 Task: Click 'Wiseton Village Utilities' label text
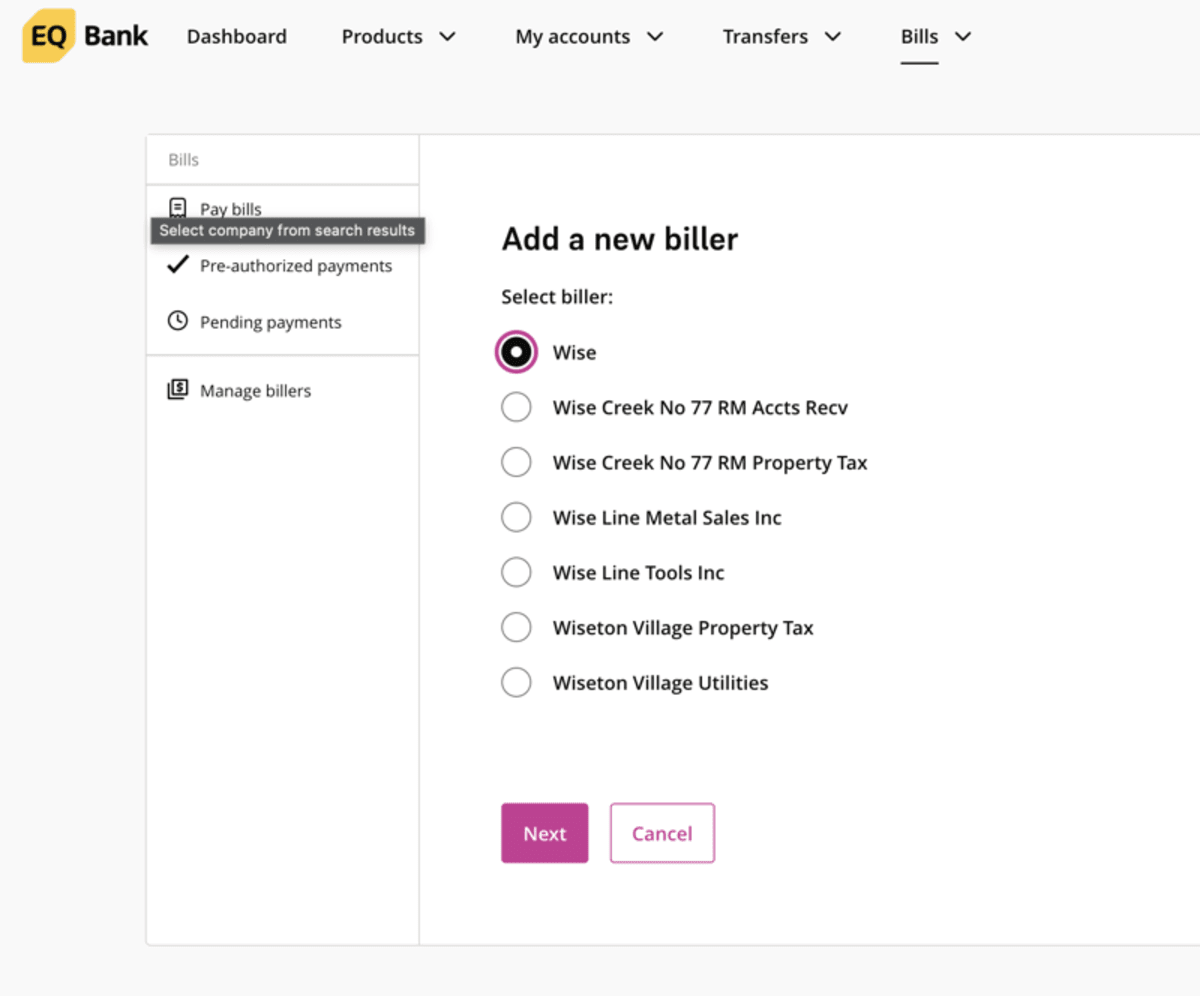[x=660, y=683]
